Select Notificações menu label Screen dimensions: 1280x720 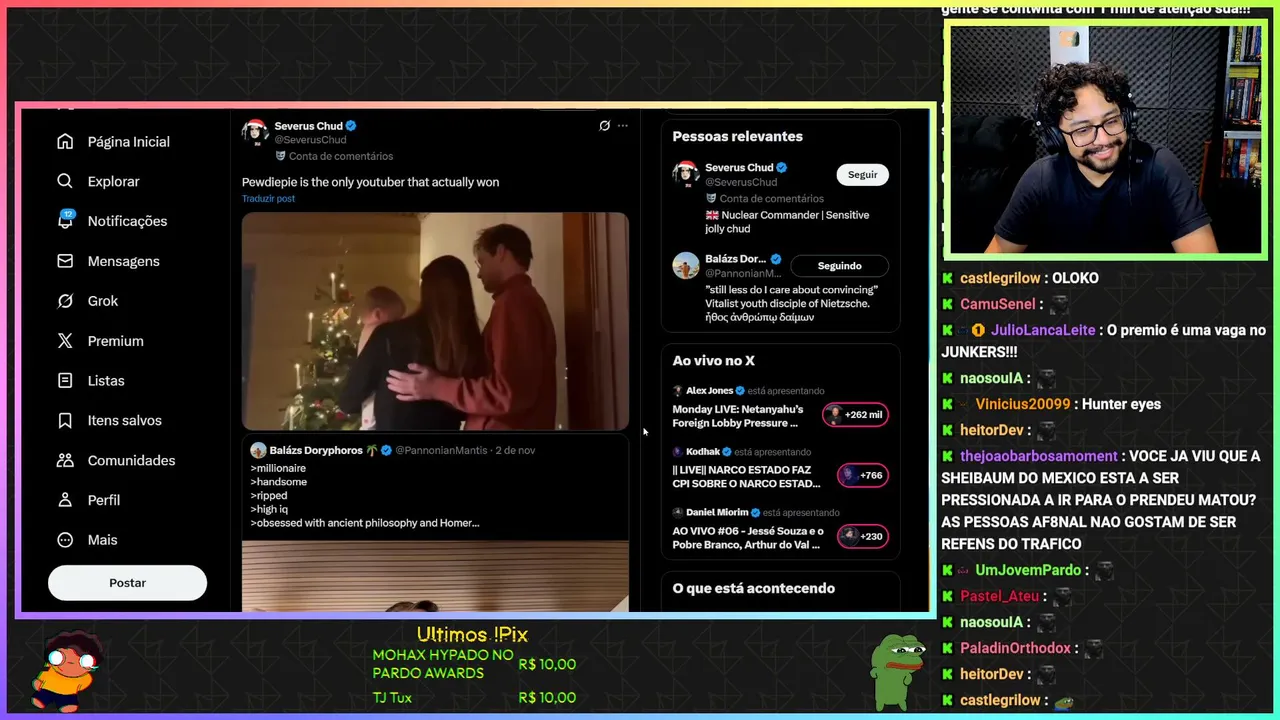point(127,221)
